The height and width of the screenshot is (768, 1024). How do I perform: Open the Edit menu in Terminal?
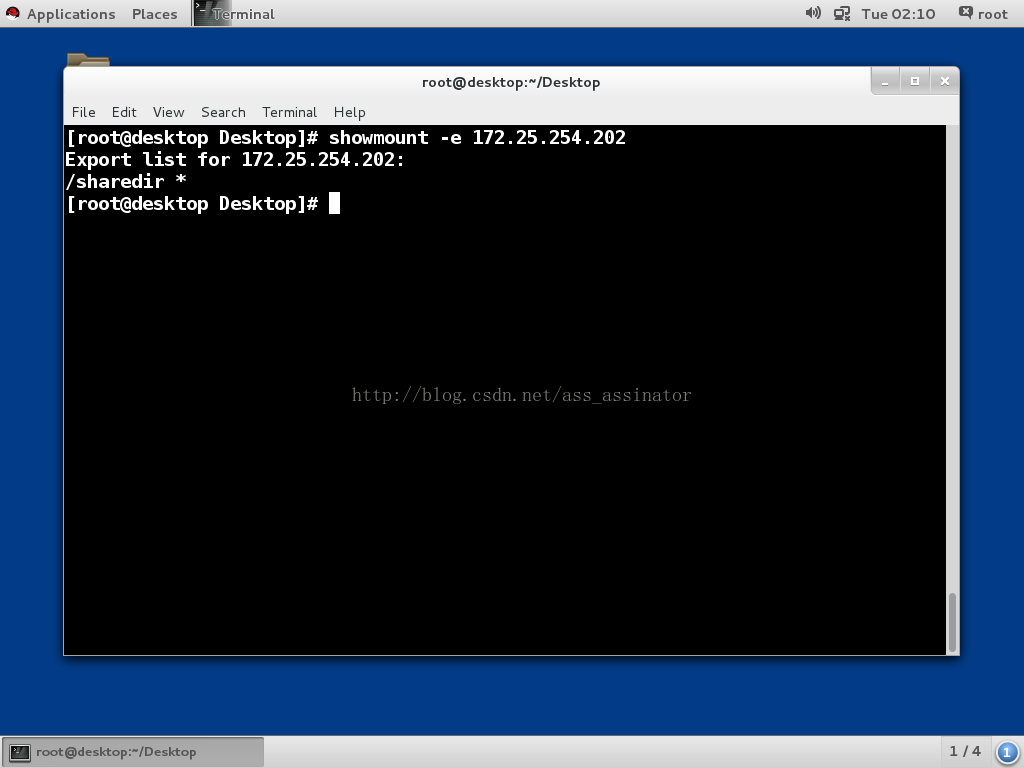124,112
